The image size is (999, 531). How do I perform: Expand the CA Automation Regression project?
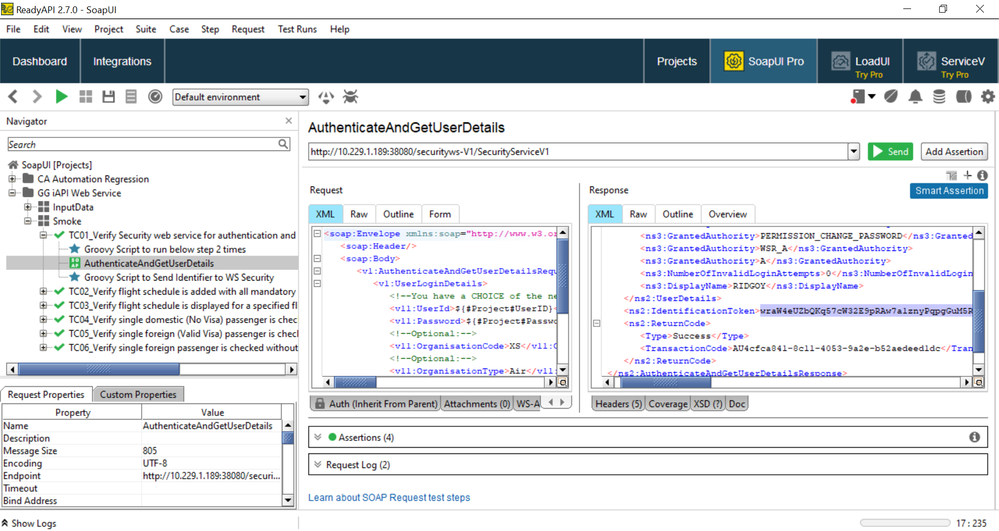(14, 179)
